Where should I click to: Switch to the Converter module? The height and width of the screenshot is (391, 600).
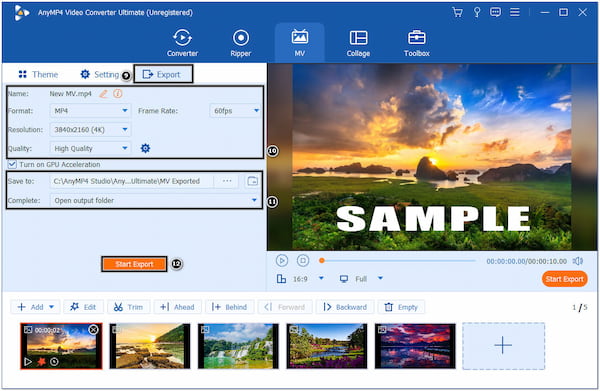(182, 43)
